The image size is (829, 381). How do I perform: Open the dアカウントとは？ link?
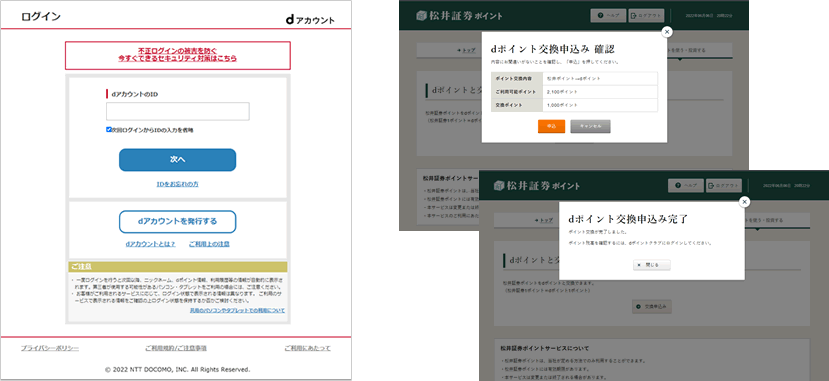(150, 244)
